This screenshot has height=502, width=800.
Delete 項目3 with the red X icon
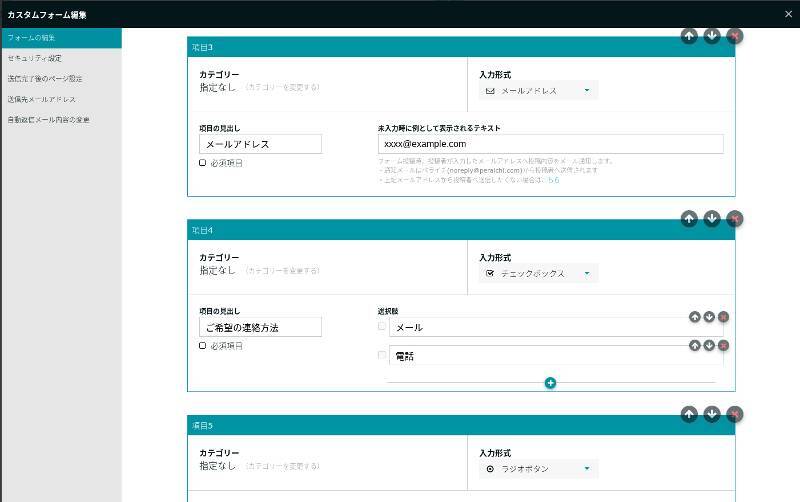tap(735, 36)
